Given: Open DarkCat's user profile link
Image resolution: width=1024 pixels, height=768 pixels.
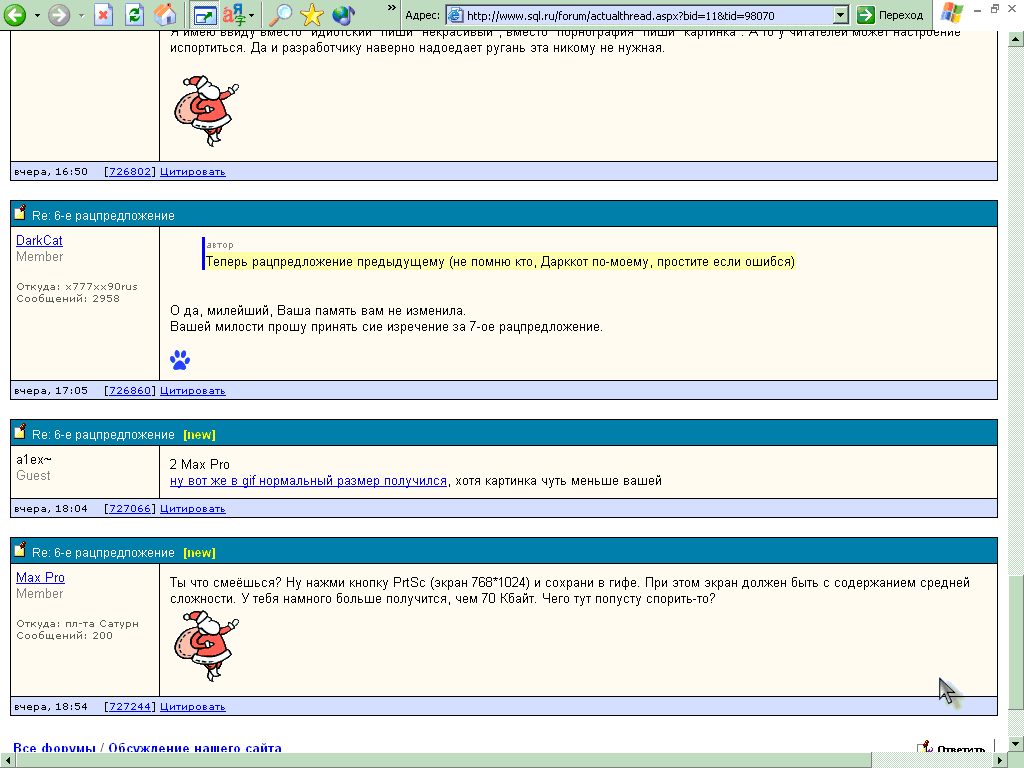Looking at the screenshot, I should tap(39, 241).
